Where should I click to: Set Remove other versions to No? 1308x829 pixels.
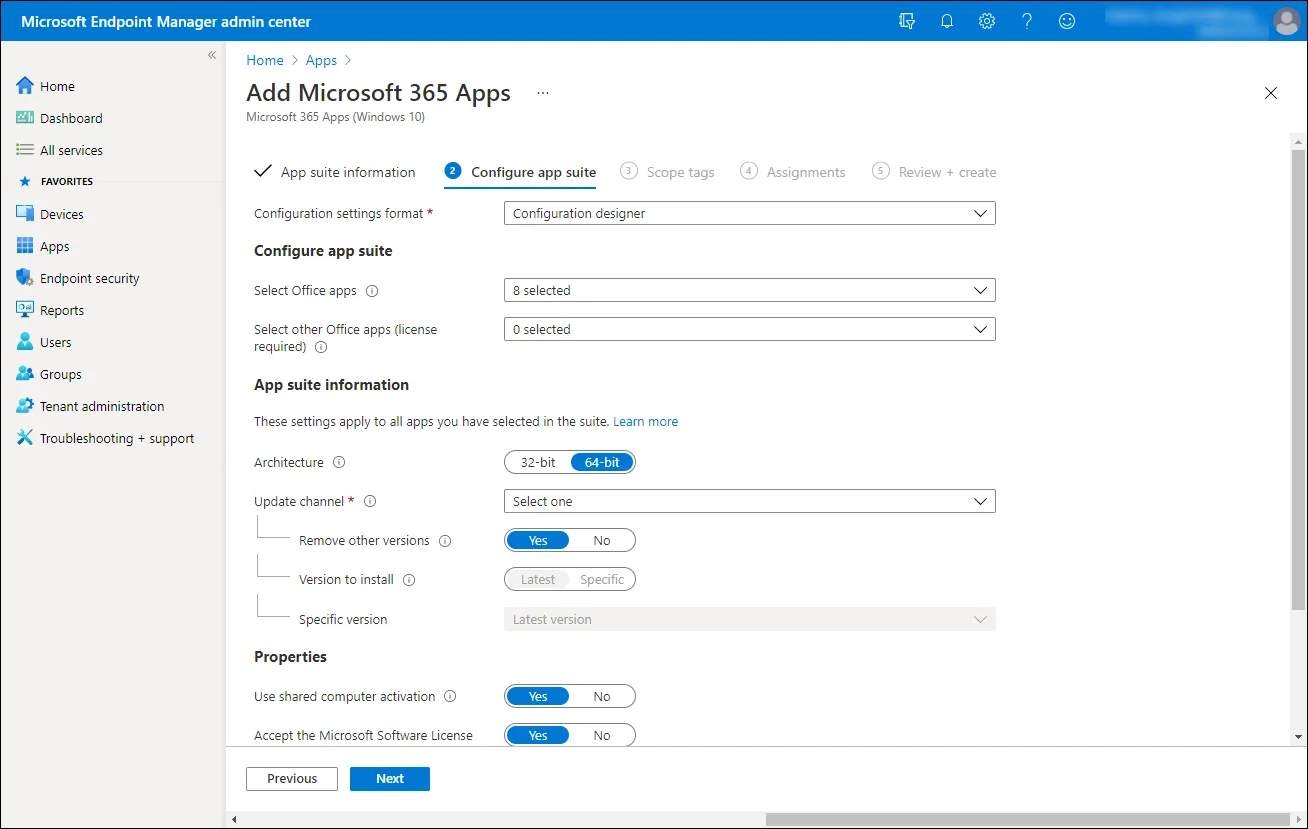pyautogui.click(x=601, y=540)
